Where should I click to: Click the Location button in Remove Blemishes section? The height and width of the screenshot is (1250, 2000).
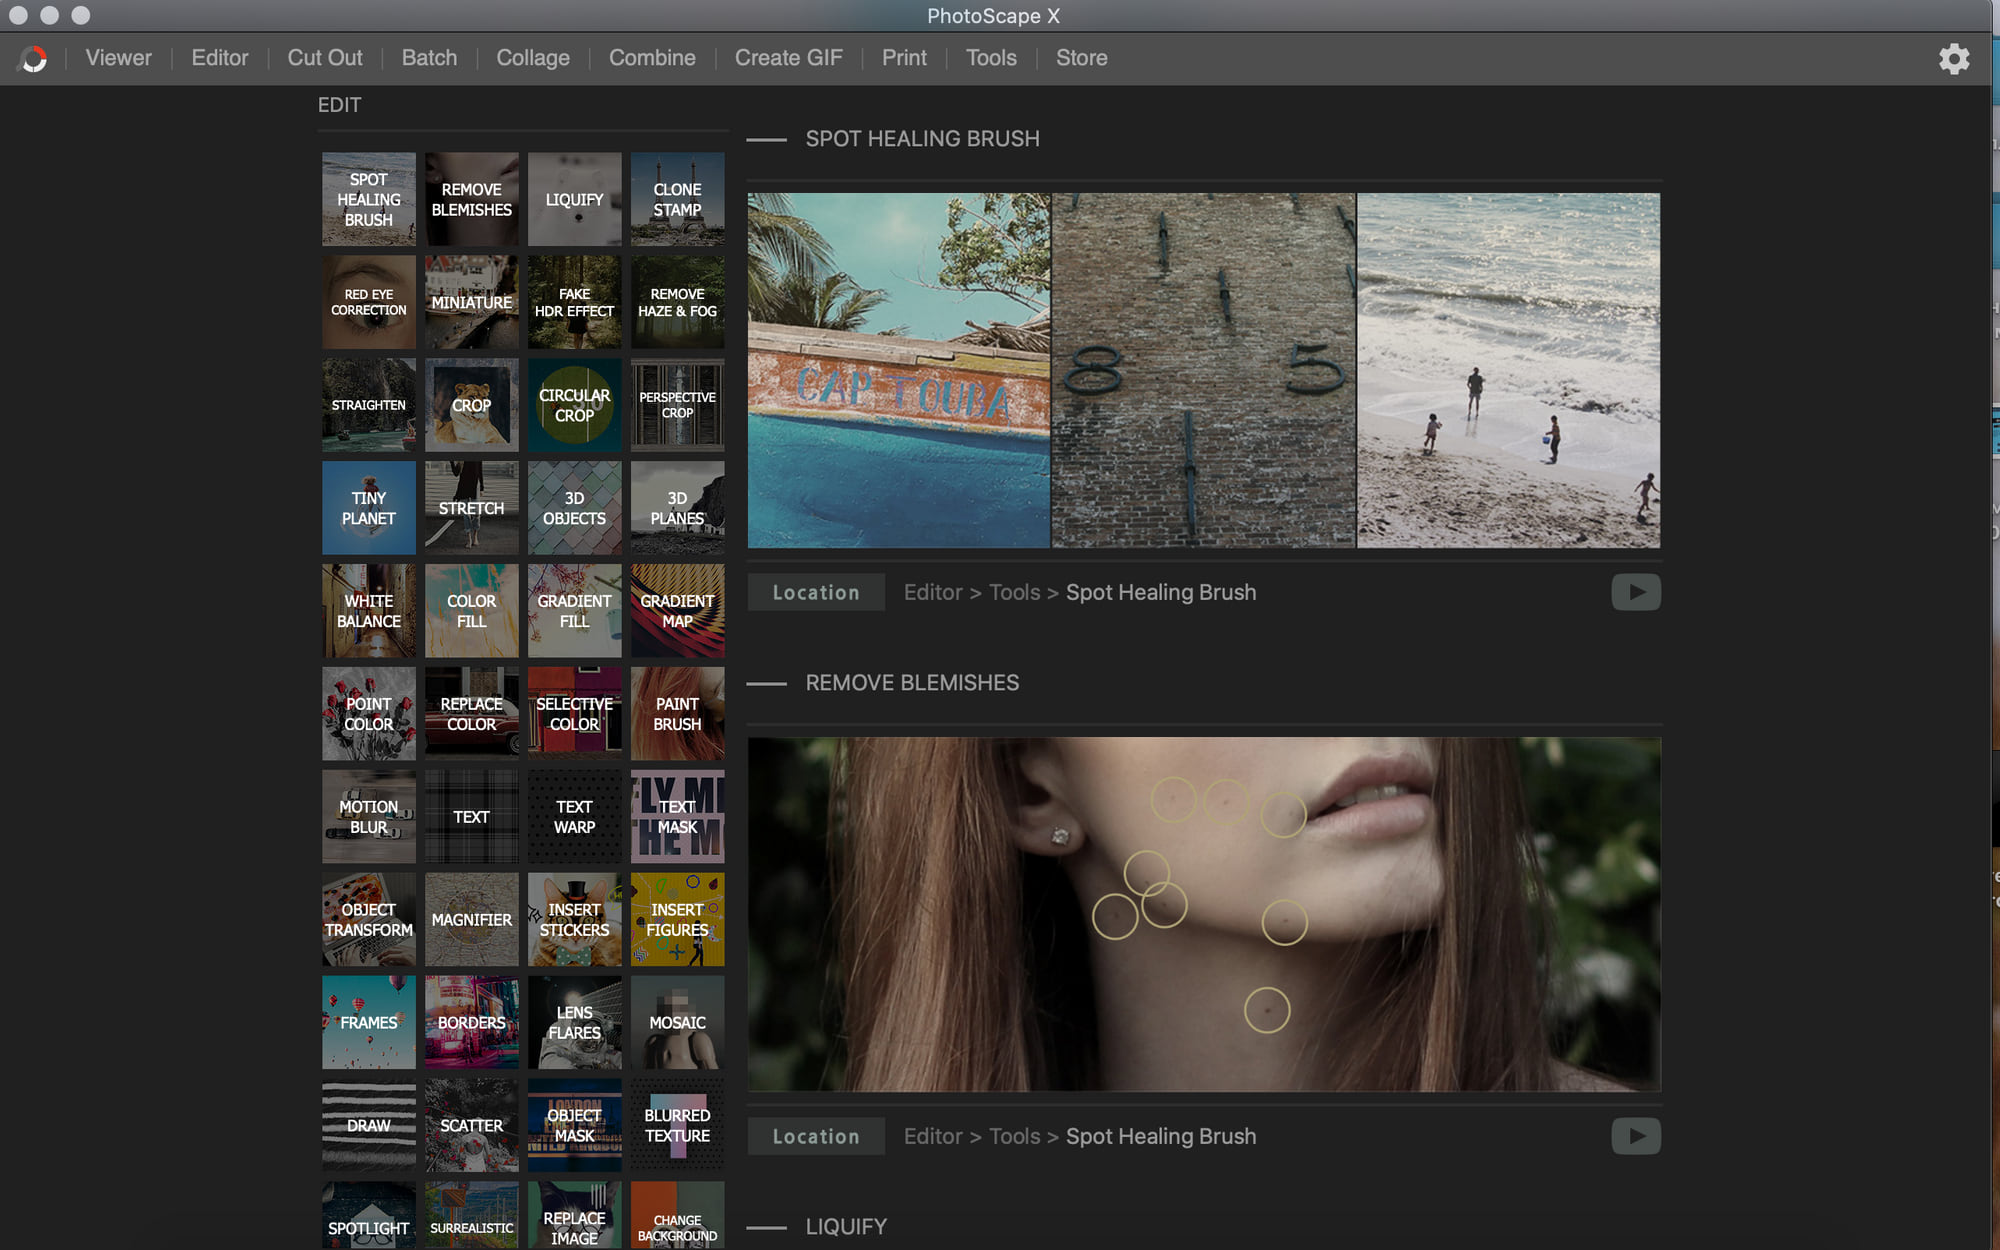[x=816, y=1136]
